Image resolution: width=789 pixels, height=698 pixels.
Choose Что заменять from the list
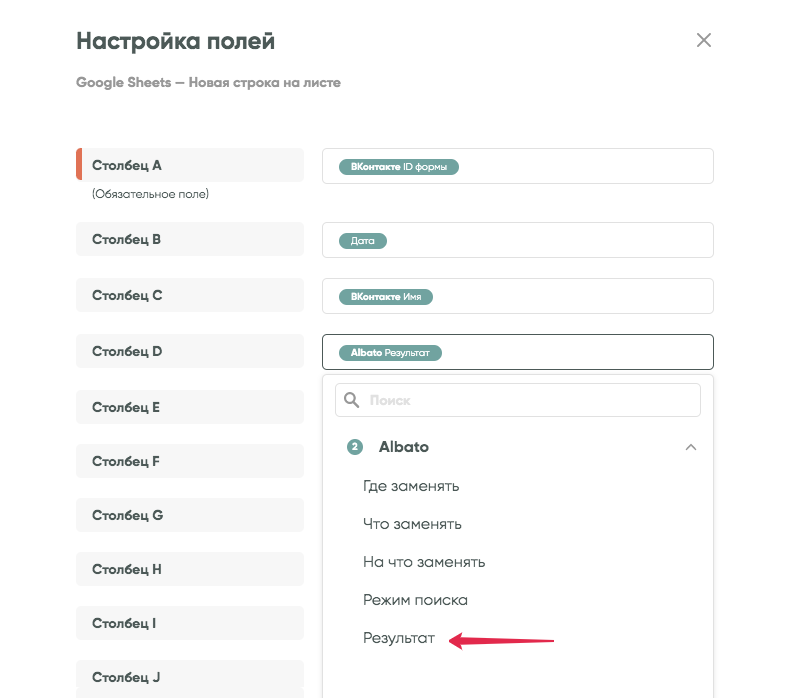(412, 524)
